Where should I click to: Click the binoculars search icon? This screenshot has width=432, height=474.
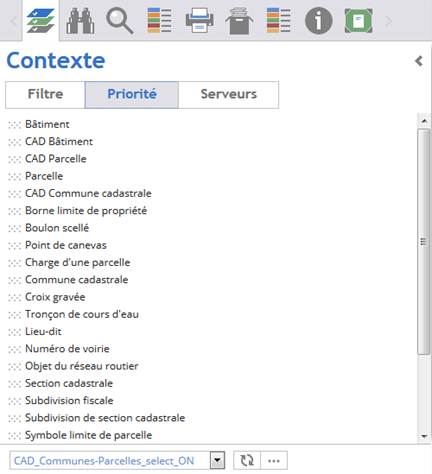click(x=80, y=21)
